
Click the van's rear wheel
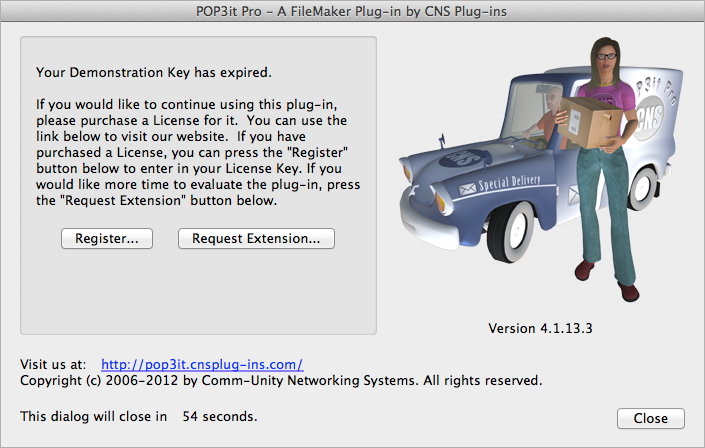pyautogui.click(x=642, y=187)
